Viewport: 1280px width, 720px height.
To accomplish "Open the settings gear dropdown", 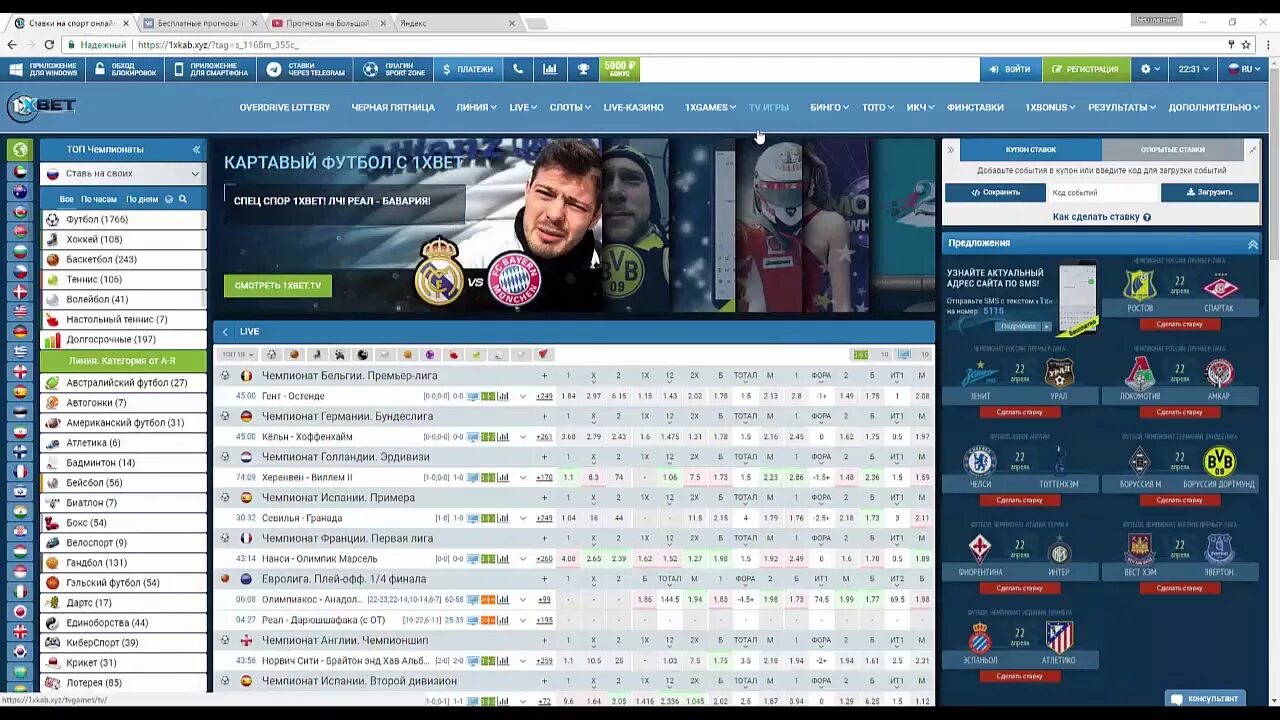I will (1151, 69).
